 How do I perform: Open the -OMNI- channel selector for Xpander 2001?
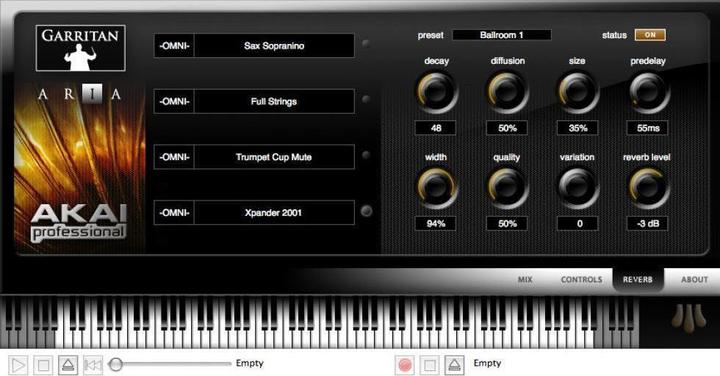pyautogui.click(x=174, y=213)
